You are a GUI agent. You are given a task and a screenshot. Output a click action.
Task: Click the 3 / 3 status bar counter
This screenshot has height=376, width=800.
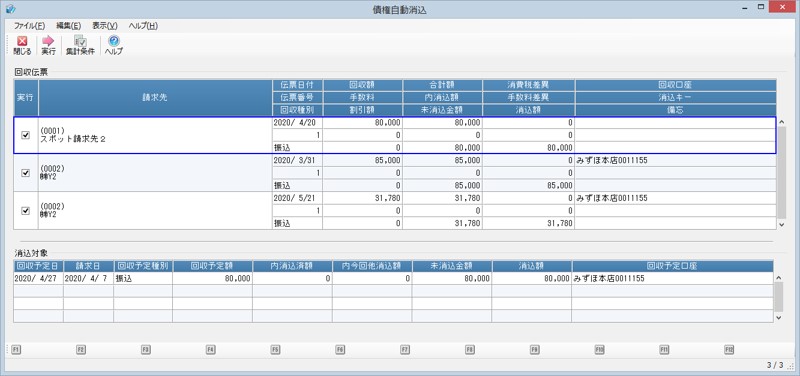point(774,365)
